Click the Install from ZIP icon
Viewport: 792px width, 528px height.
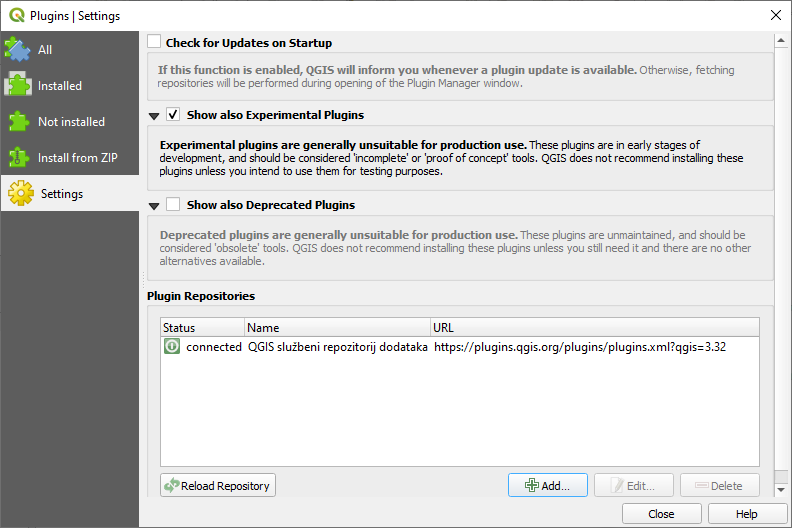point(17,157)
